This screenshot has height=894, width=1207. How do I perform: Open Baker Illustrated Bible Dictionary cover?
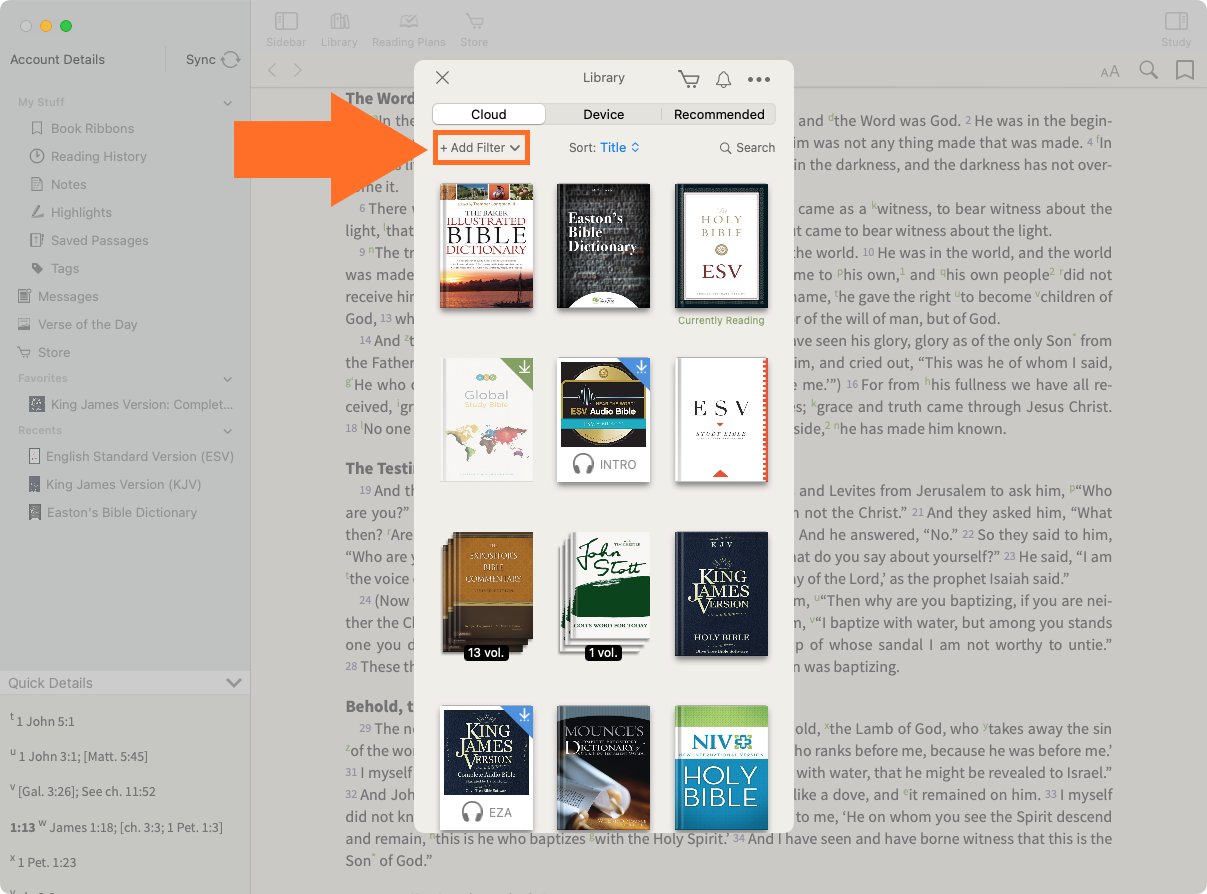486,245
